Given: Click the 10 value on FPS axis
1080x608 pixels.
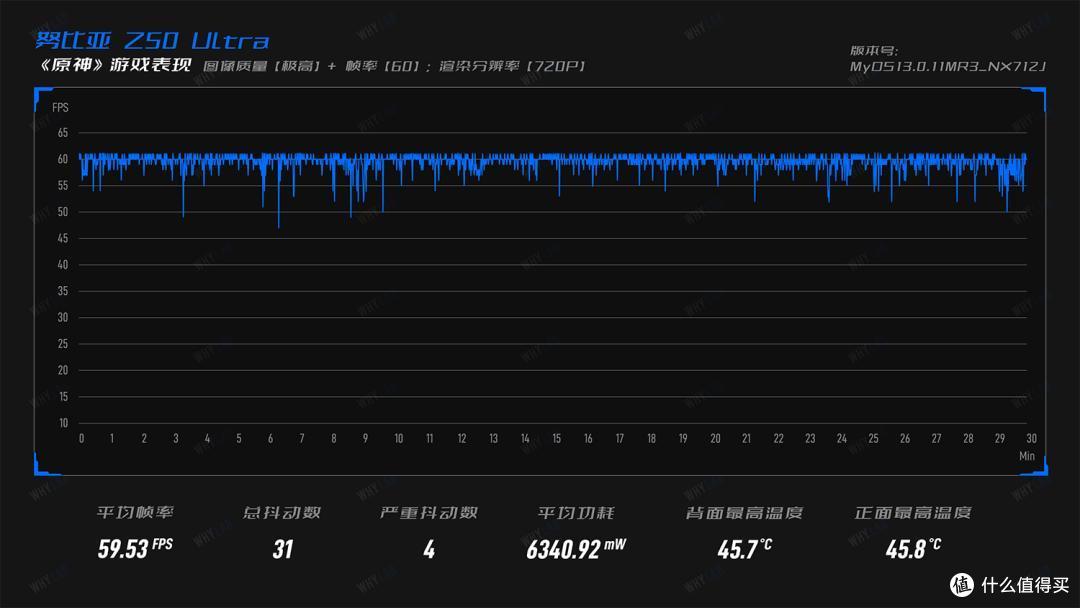Looking at the screenshot, I should [x=63, y=423].
